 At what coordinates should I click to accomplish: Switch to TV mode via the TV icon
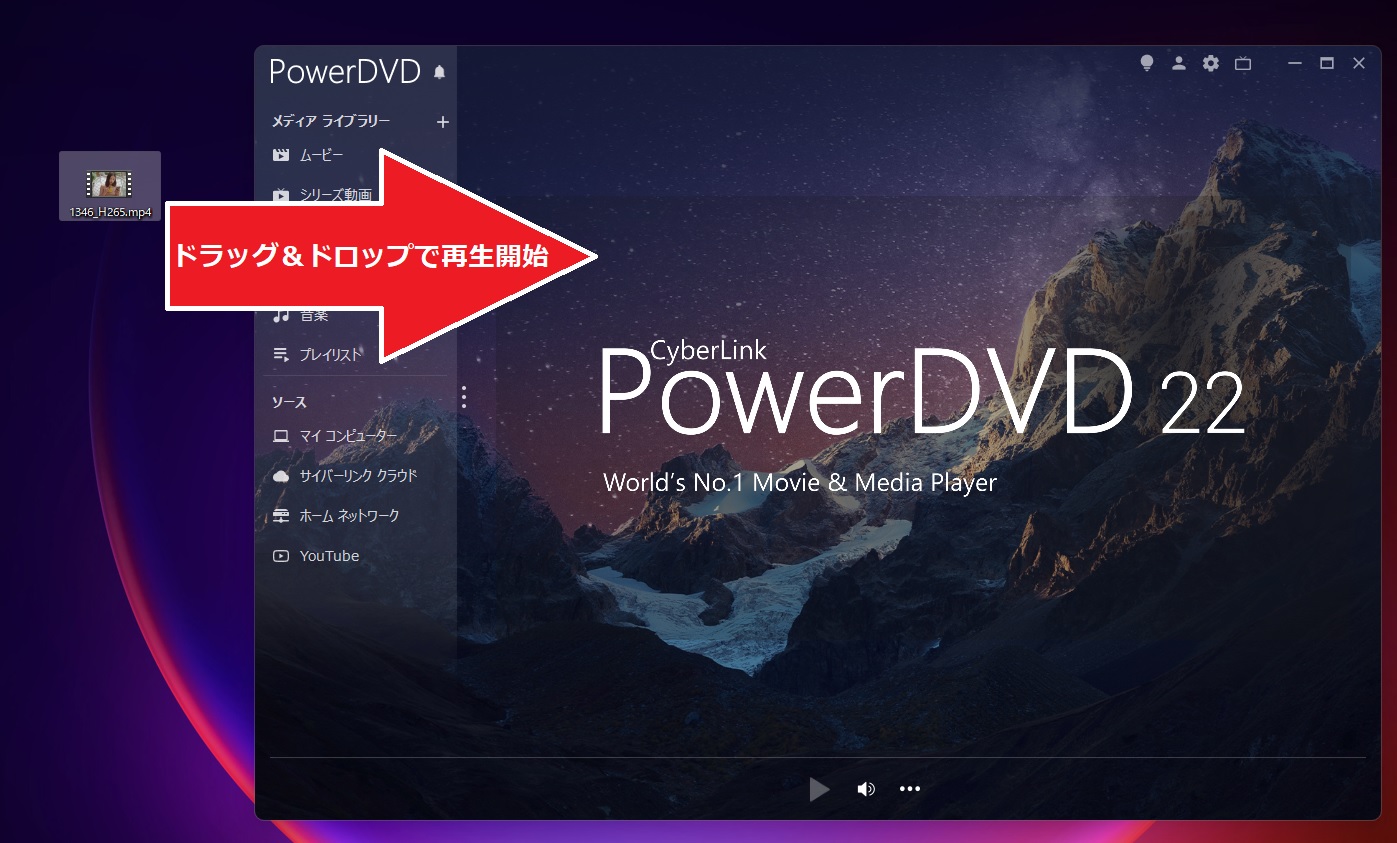point(1243,63)
